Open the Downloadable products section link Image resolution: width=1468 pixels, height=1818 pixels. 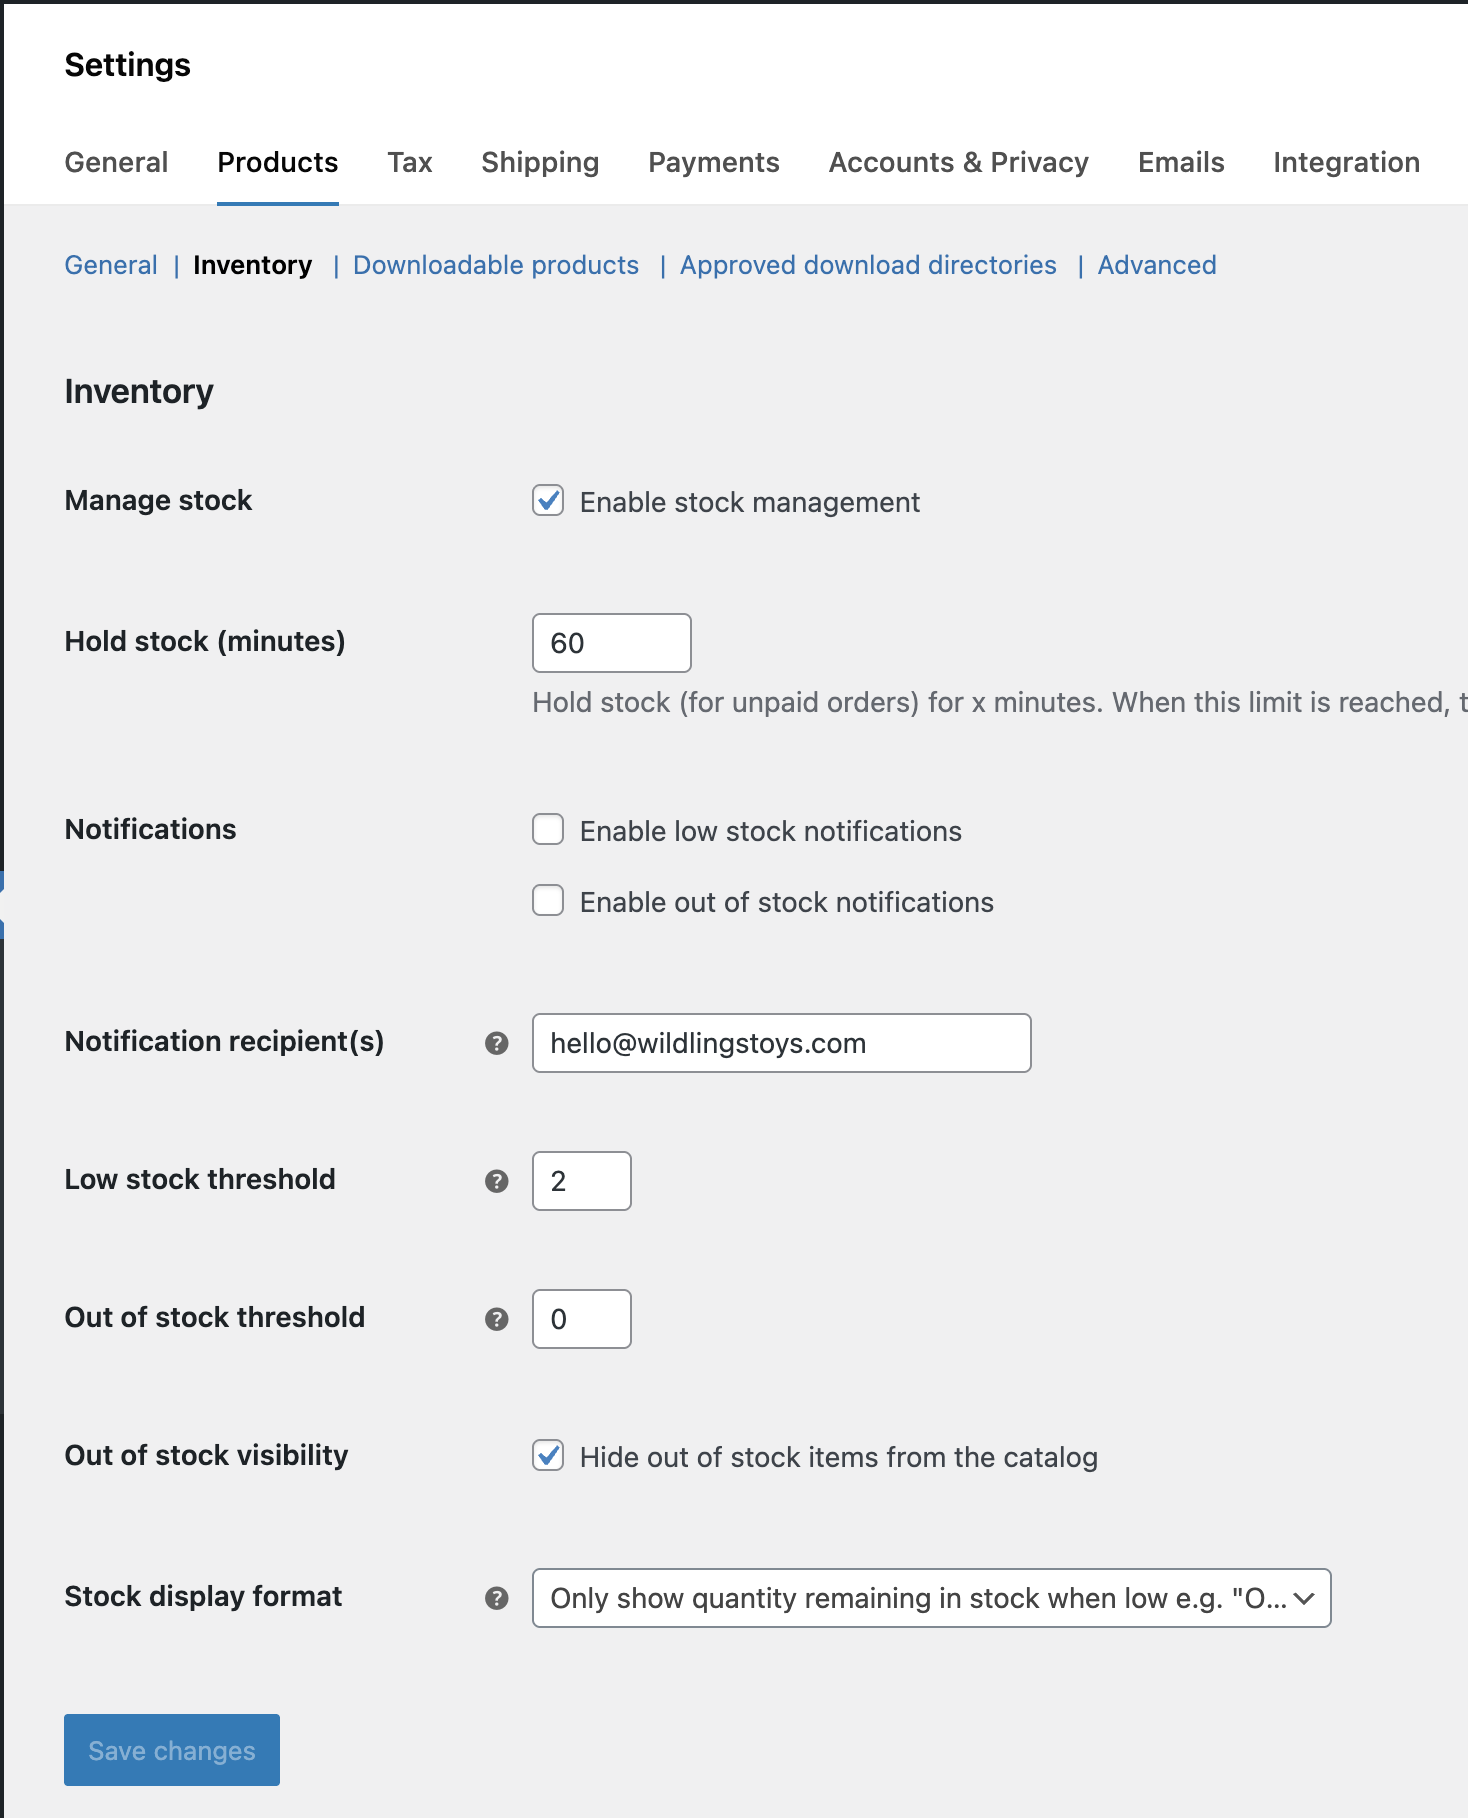tap(496, 265)
